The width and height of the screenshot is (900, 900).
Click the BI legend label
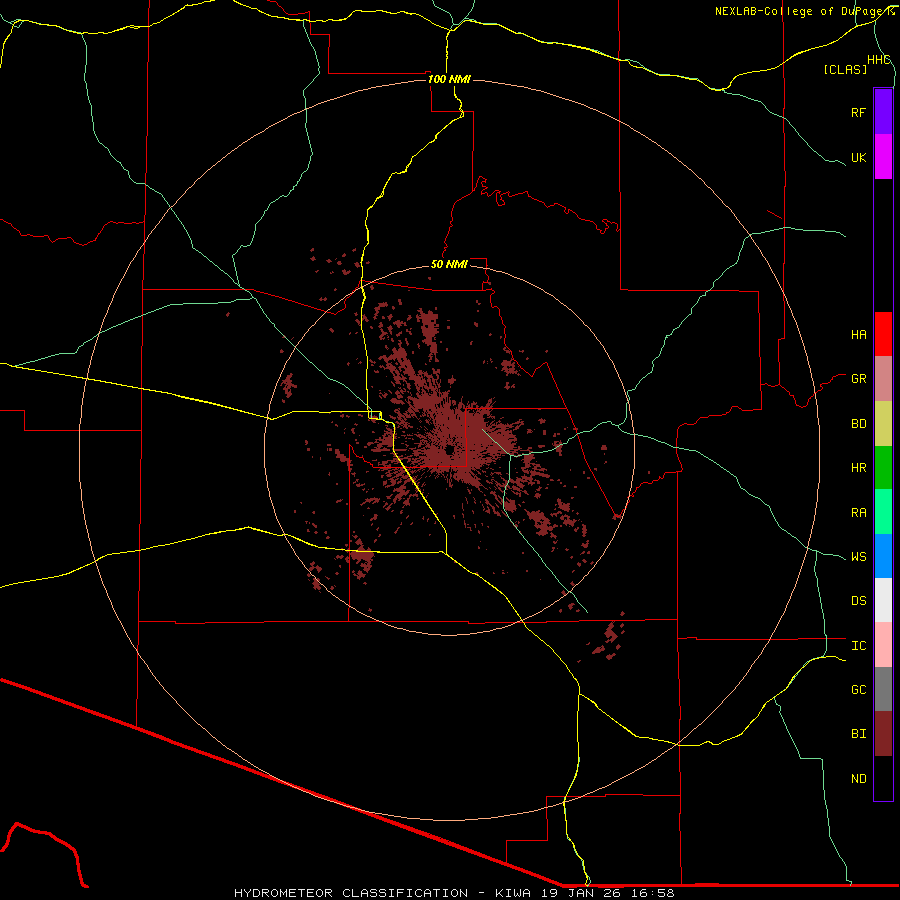pos(858,734)
